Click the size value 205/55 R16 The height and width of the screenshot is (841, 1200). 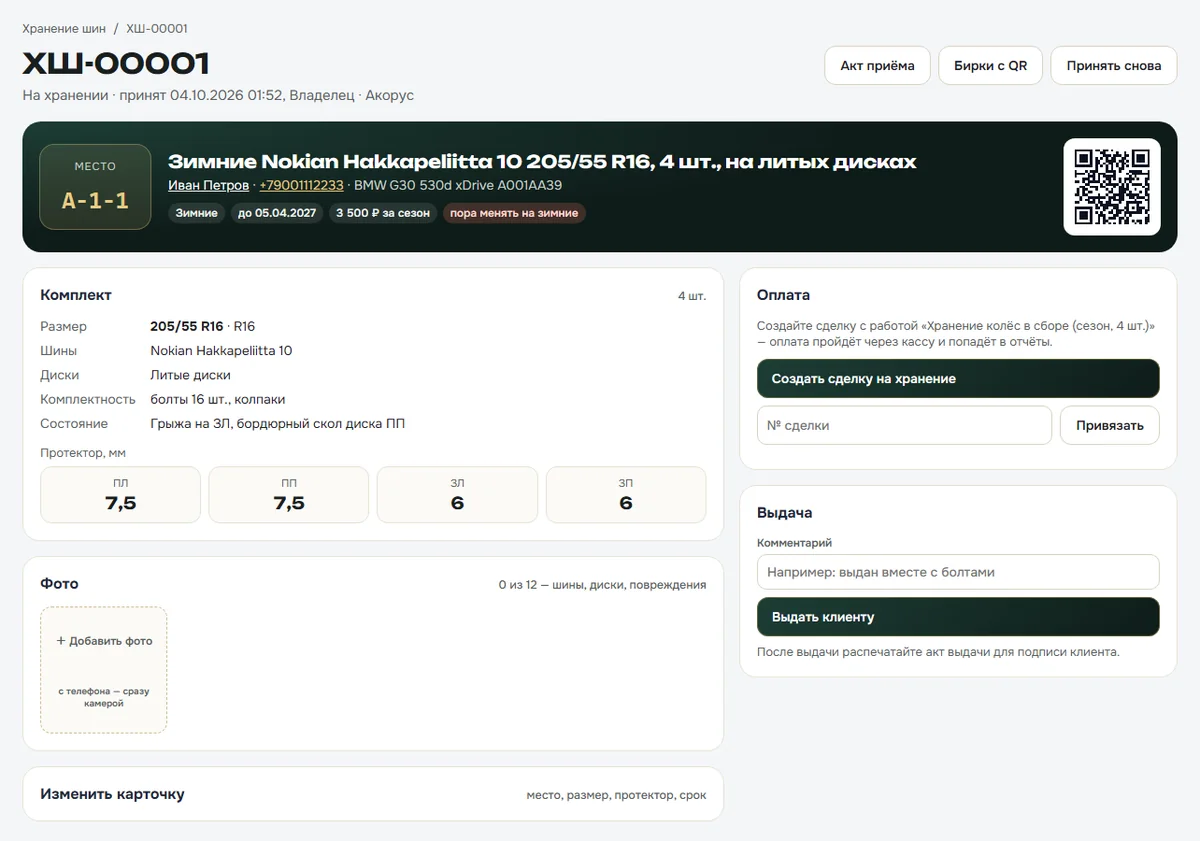tap(187, 326)
